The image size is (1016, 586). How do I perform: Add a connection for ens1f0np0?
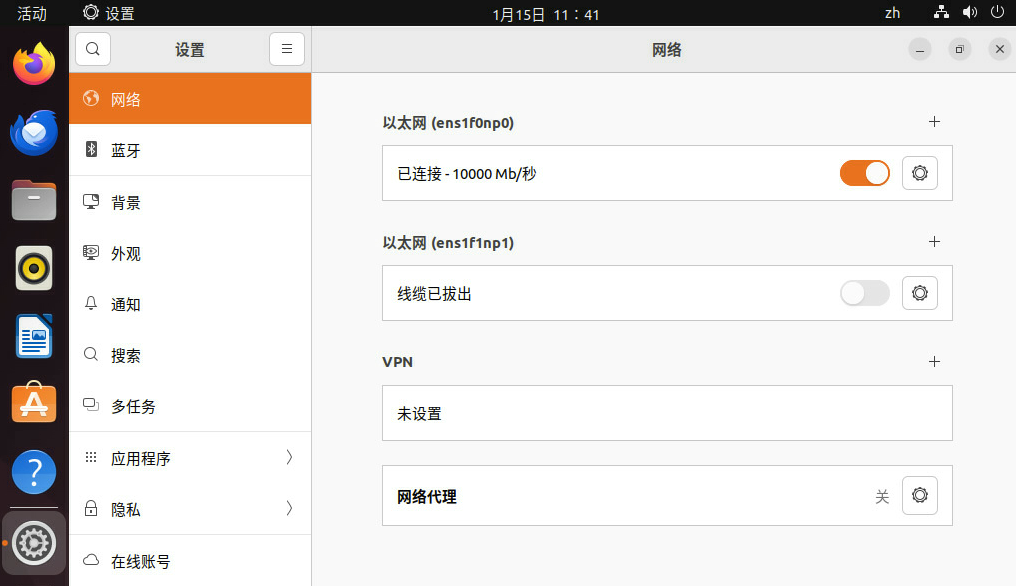pos(934,122)
